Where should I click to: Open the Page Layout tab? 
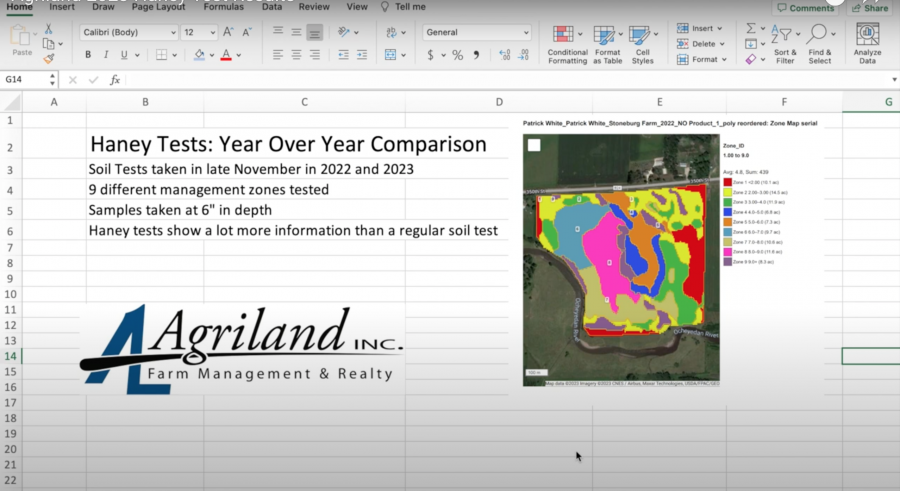(158, 7)
